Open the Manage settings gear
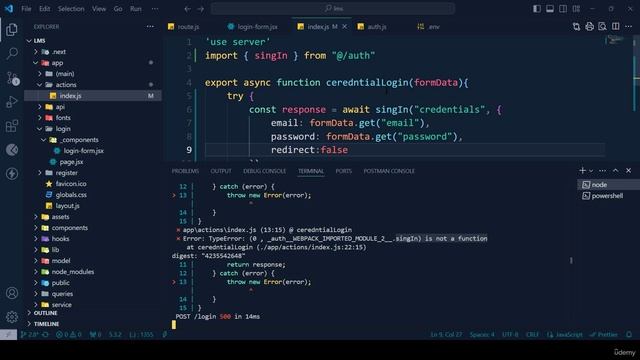The width and height of the screenshot is (640, 360). click(x=12, y=316)
